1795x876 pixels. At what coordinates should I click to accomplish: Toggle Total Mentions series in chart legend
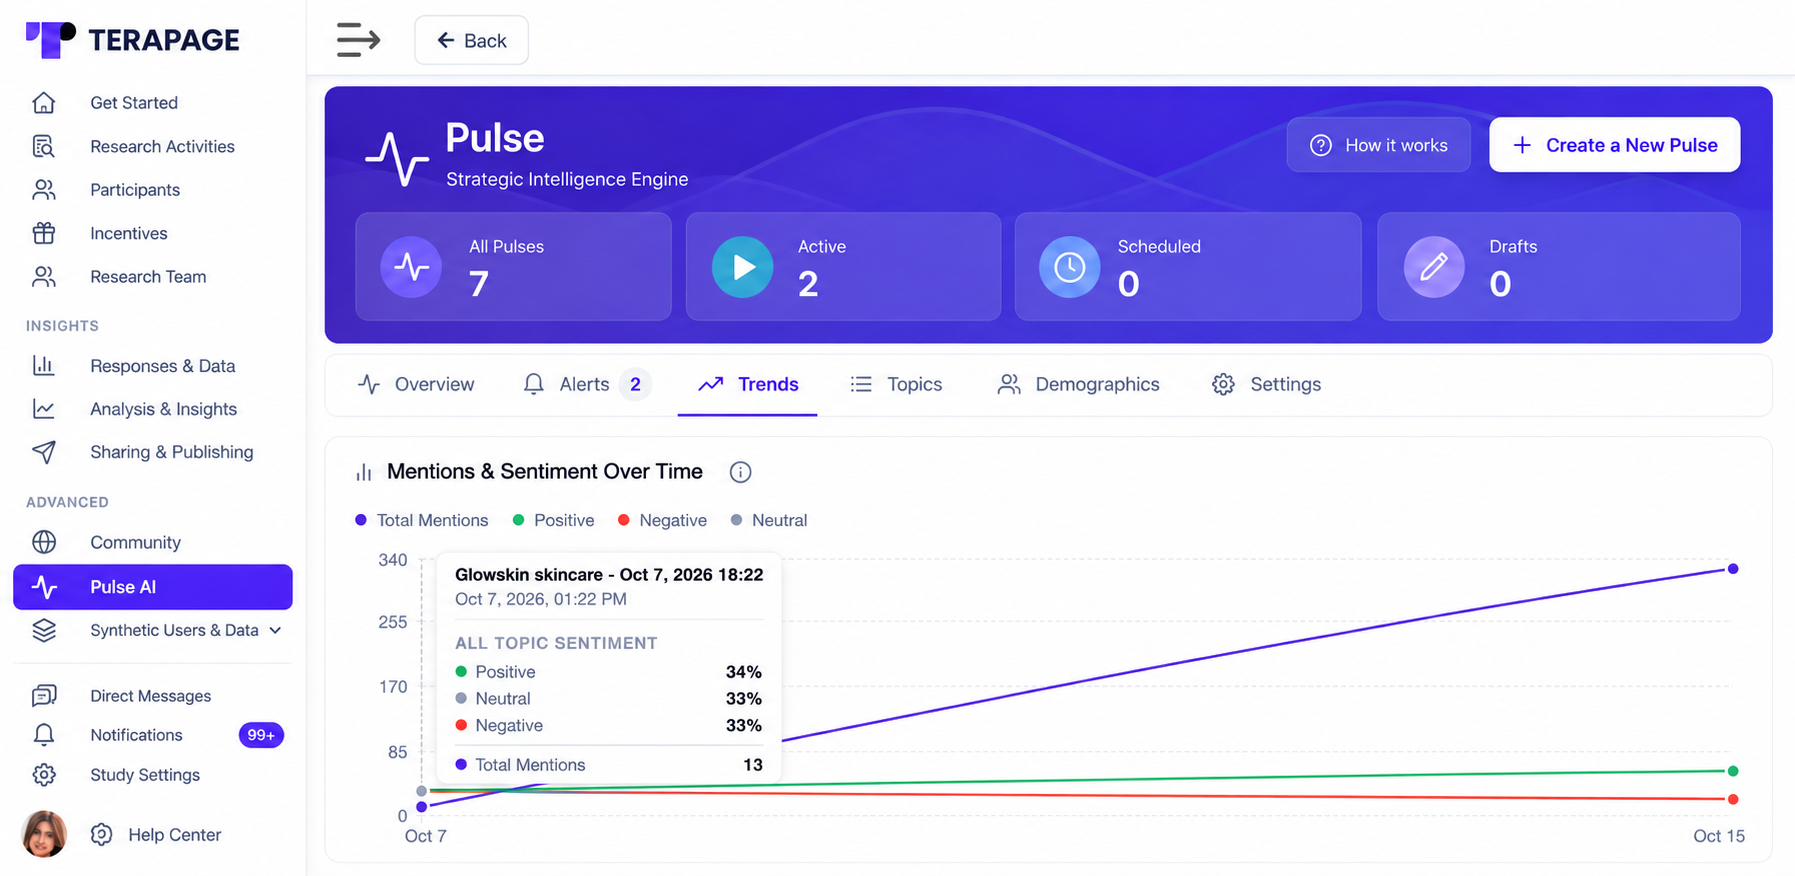(x=422, y=520)
